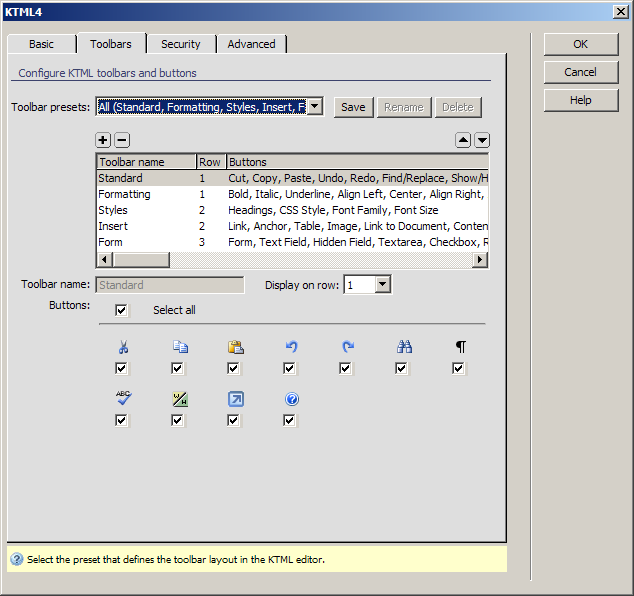Uncheck the checkbox under the binoculars icon
Image resolution: width=634 pixels, height=596 pixels.
point(401,368)
